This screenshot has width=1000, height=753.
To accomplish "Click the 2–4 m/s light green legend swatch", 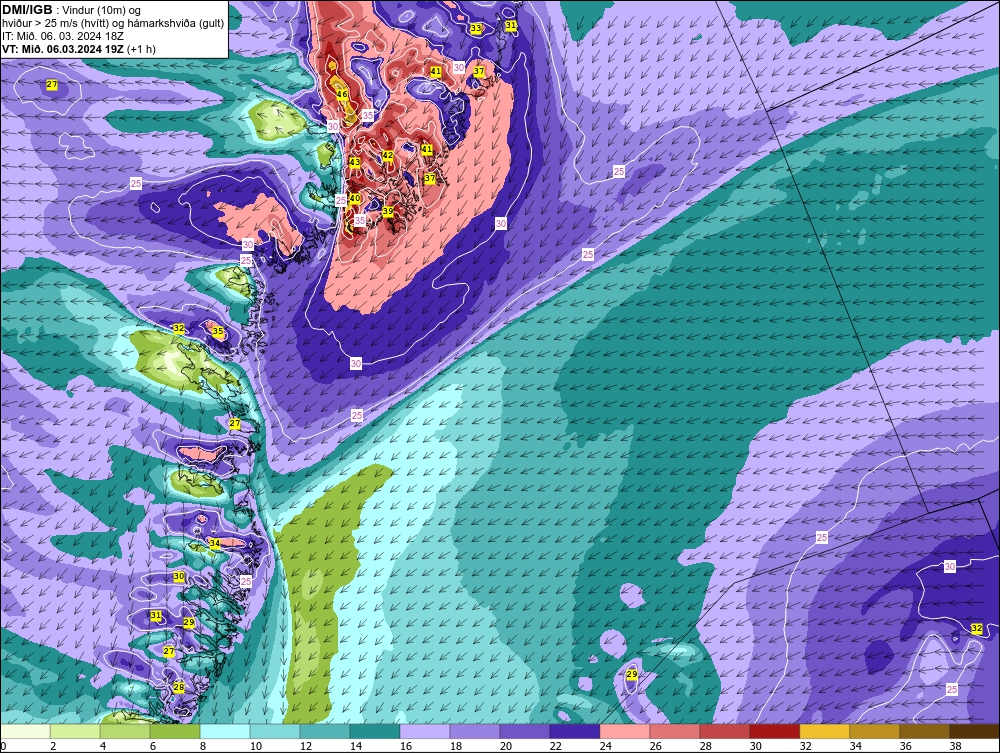I will tap(75, 731).
